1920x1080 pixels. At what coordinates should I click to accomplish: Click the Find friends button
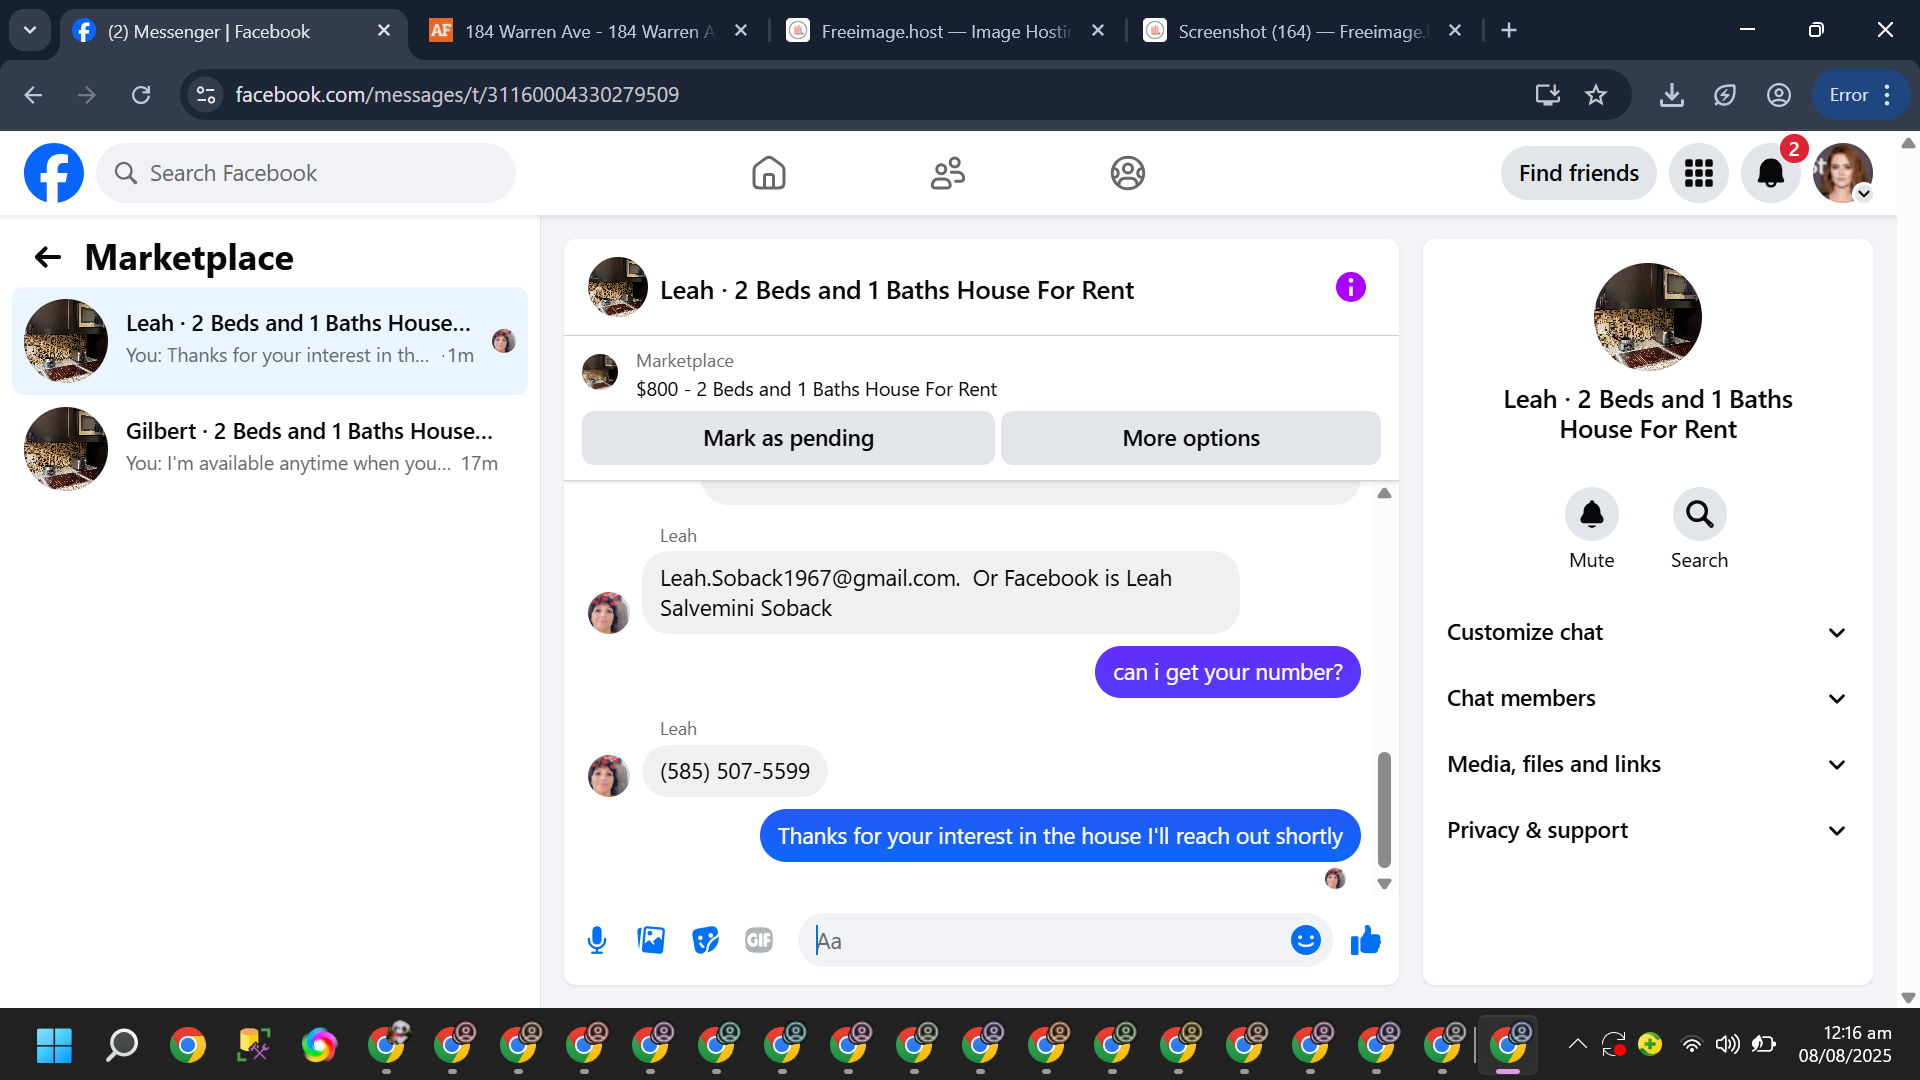1578,173
